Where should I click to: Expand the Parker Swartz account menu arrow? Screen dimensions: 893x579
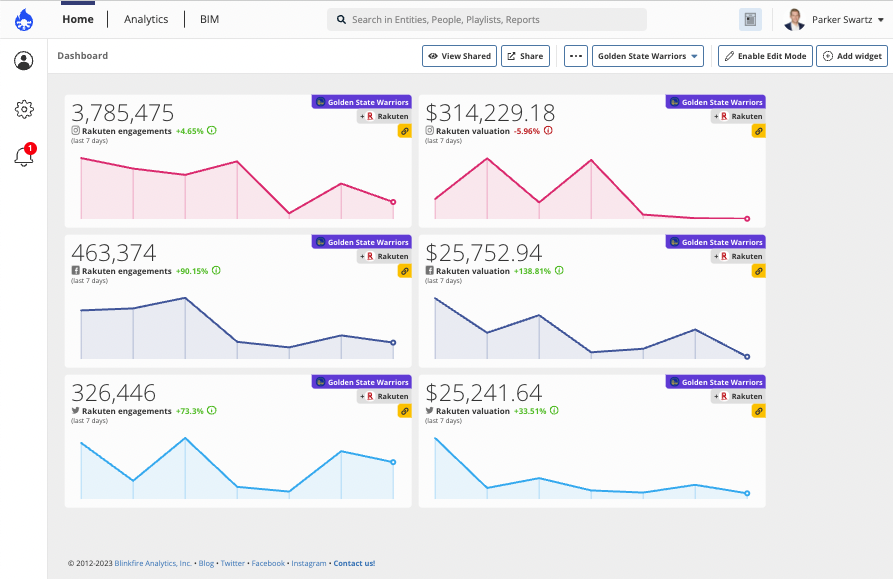(x=881, y=20)
